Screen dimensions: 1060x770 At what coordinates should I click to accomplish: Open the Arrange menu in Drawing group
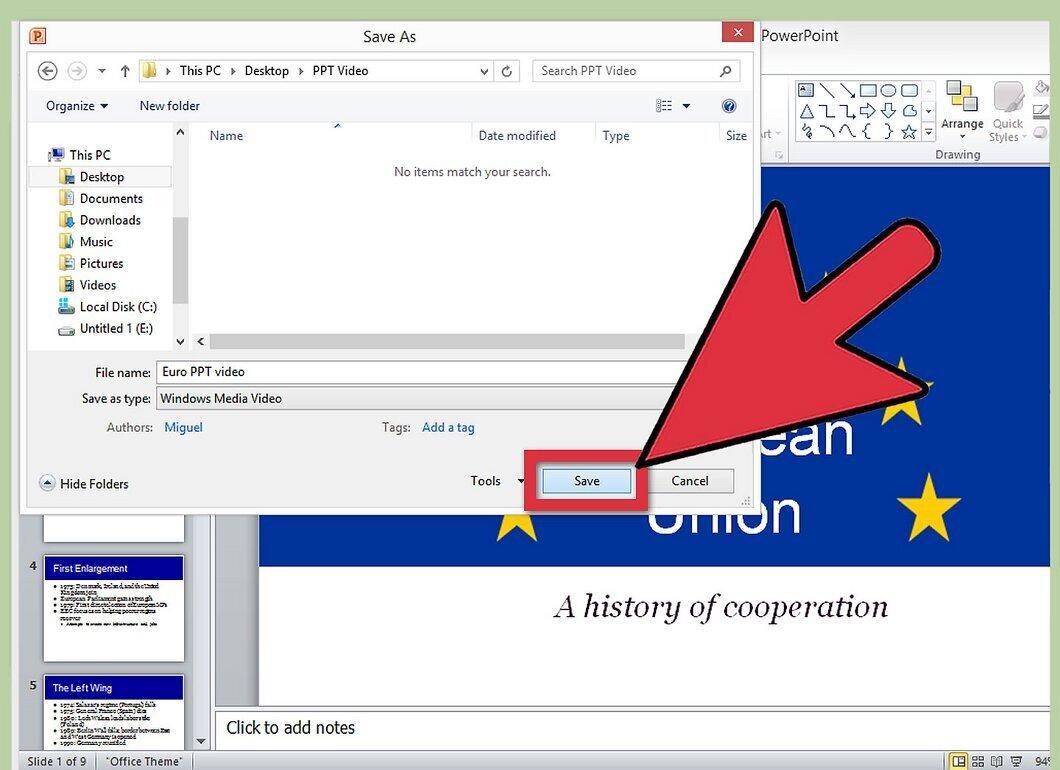962,111
